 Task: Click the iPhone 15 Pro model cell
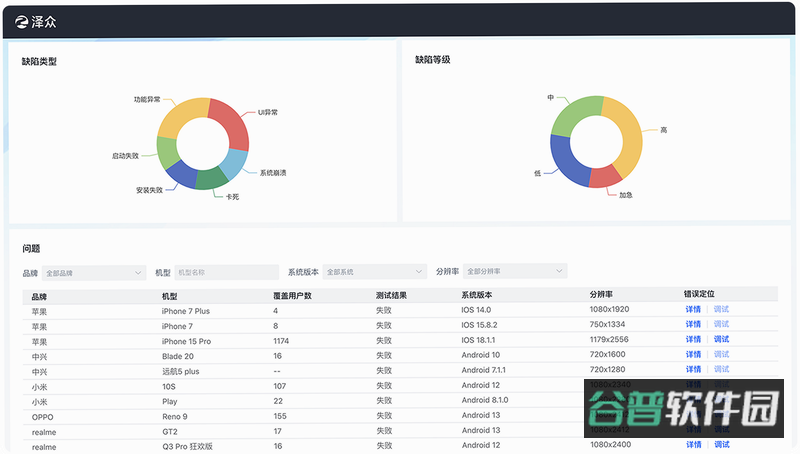coord(186,341)
